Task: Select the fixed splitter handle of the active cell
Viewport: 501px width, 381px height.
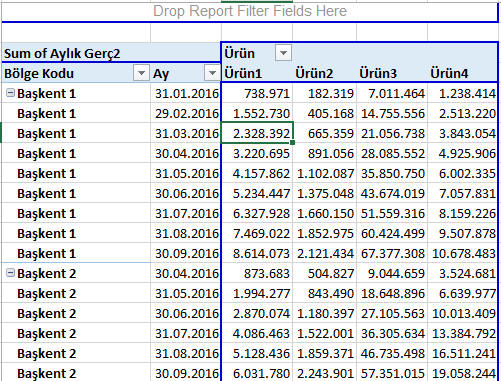Action: 292,142
